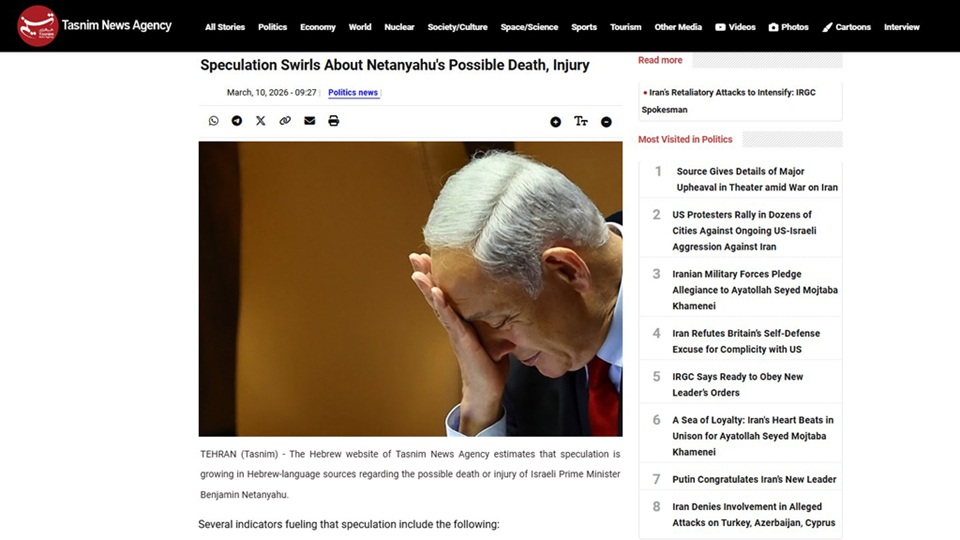The height and width of the screenshot is (540, 960).
Task: Open the Cartoons section
Action: pyautogui.click(x=846, y=27)
